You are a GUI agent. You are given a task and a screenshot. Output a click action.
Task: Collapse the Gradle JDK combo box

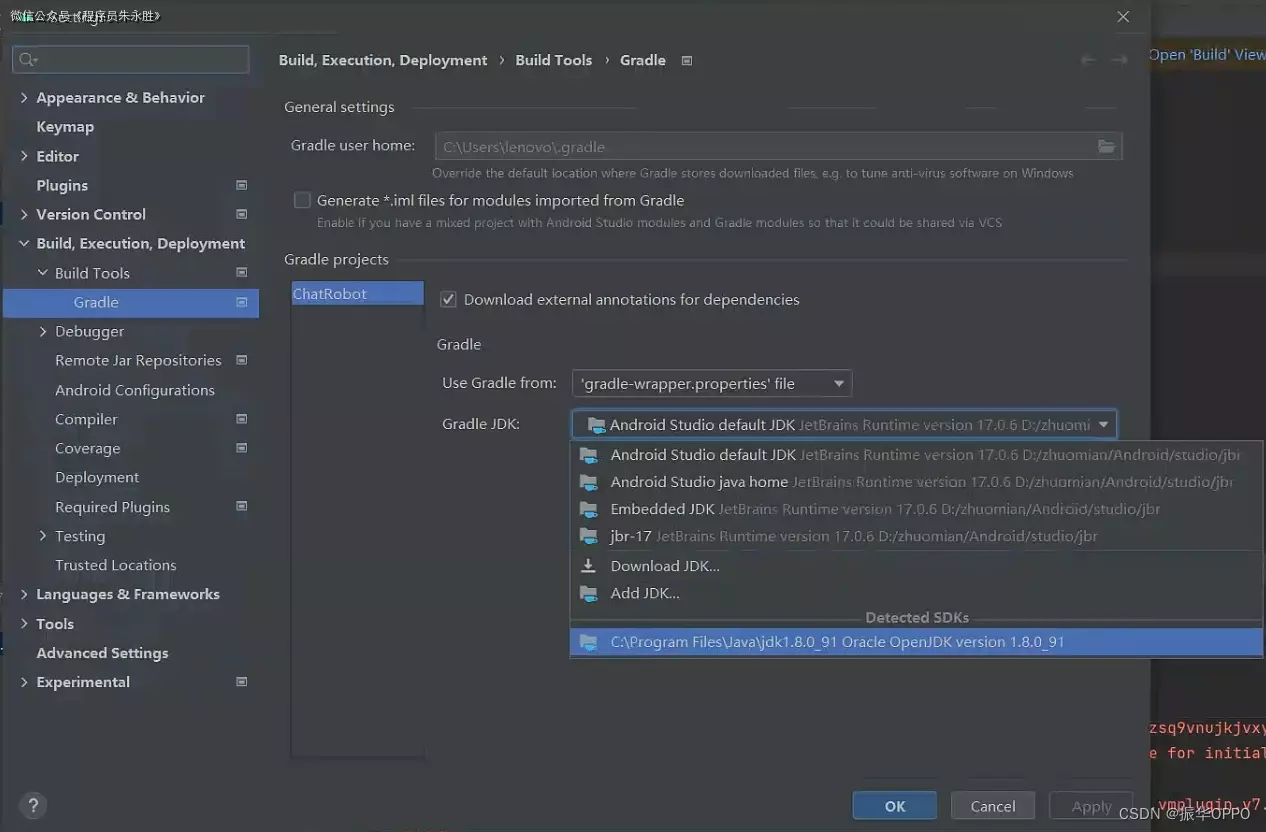[1103, 425]
